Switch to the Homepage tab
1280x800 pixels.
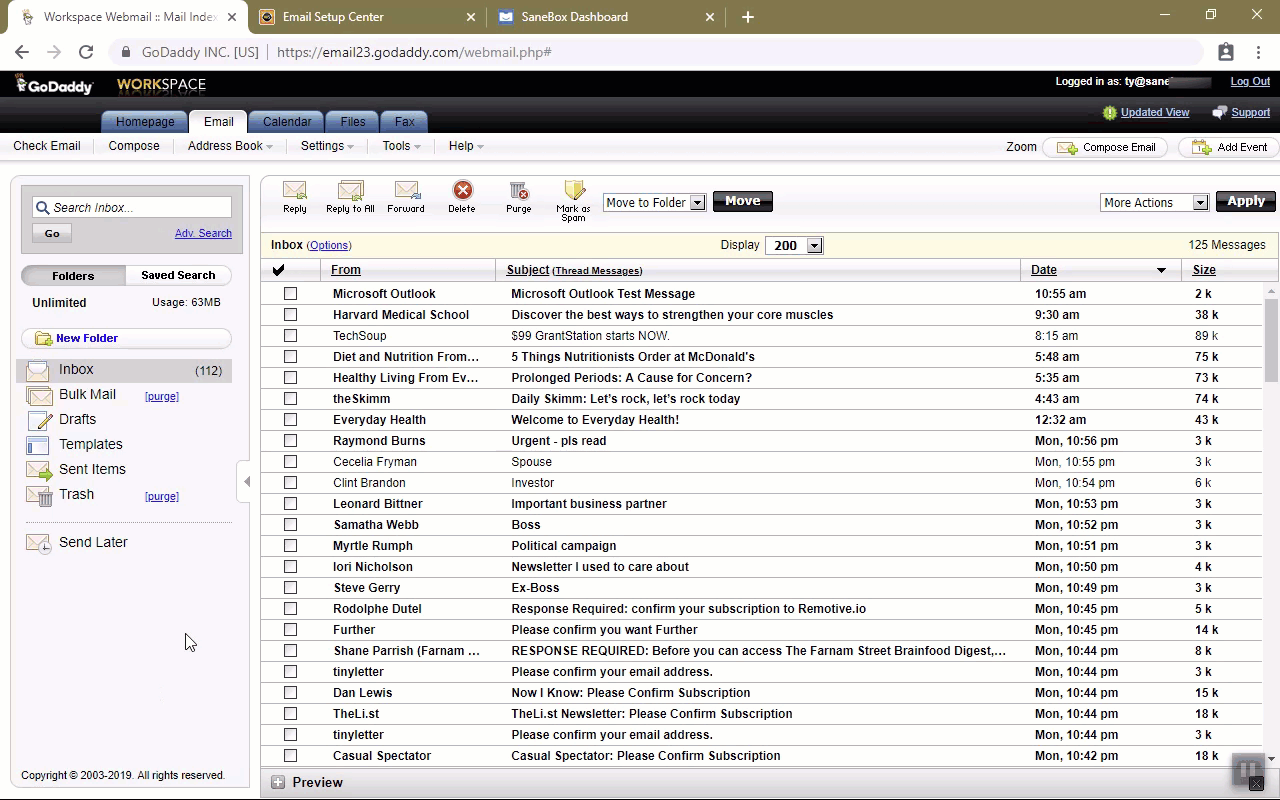[x=145, y=122]
